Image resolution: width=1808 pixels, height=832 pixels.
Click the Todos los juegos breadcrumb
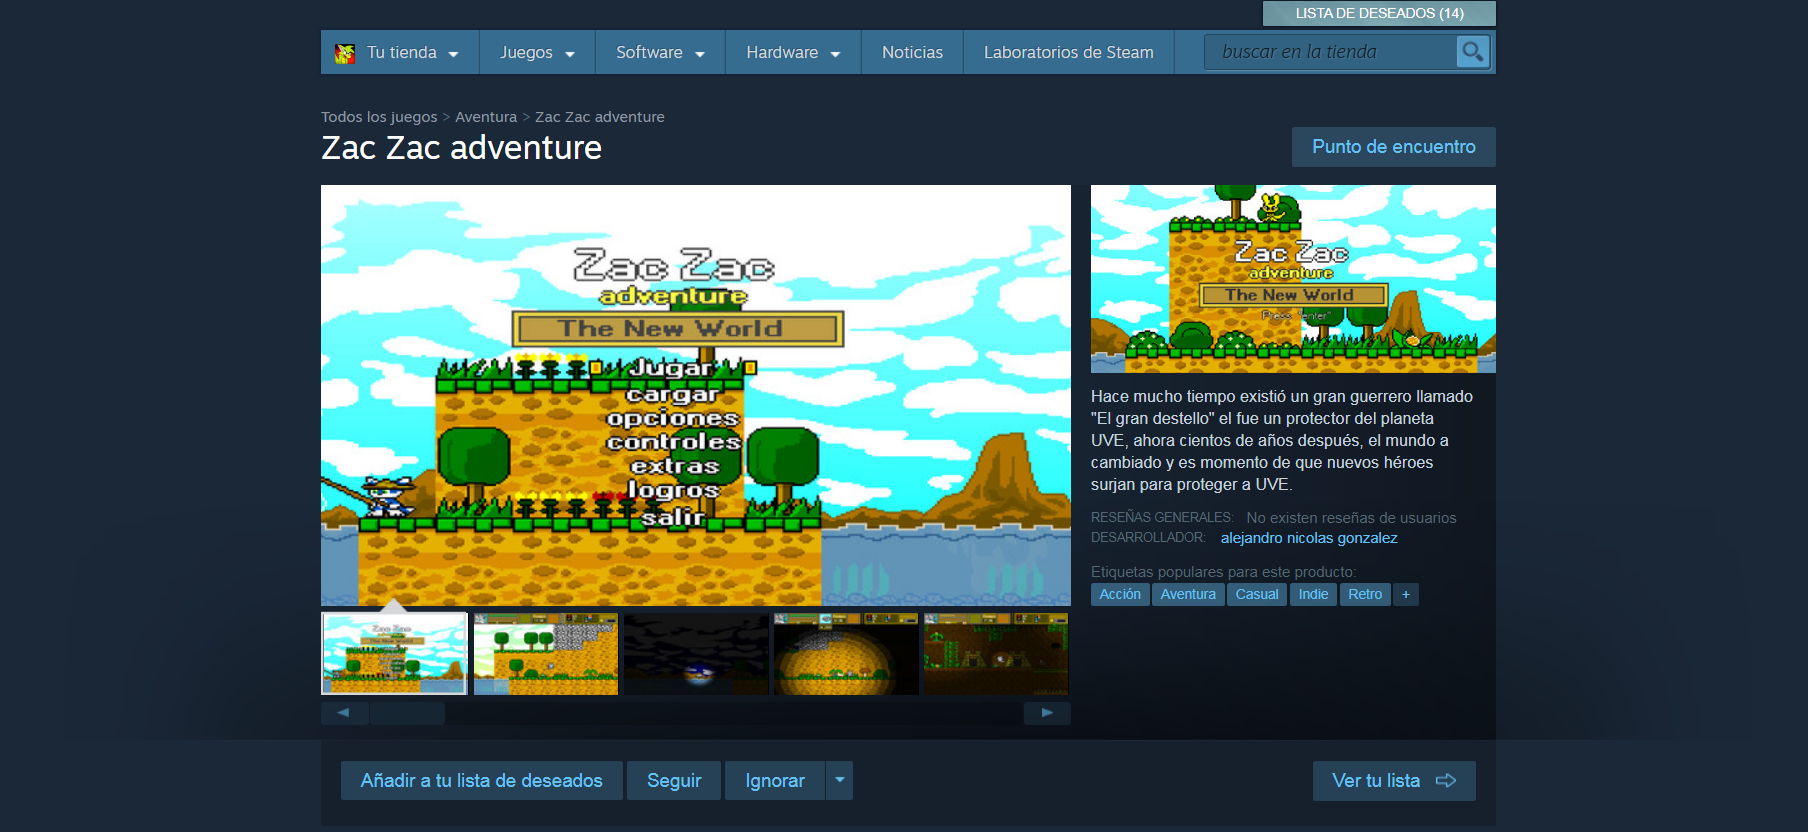379,117
